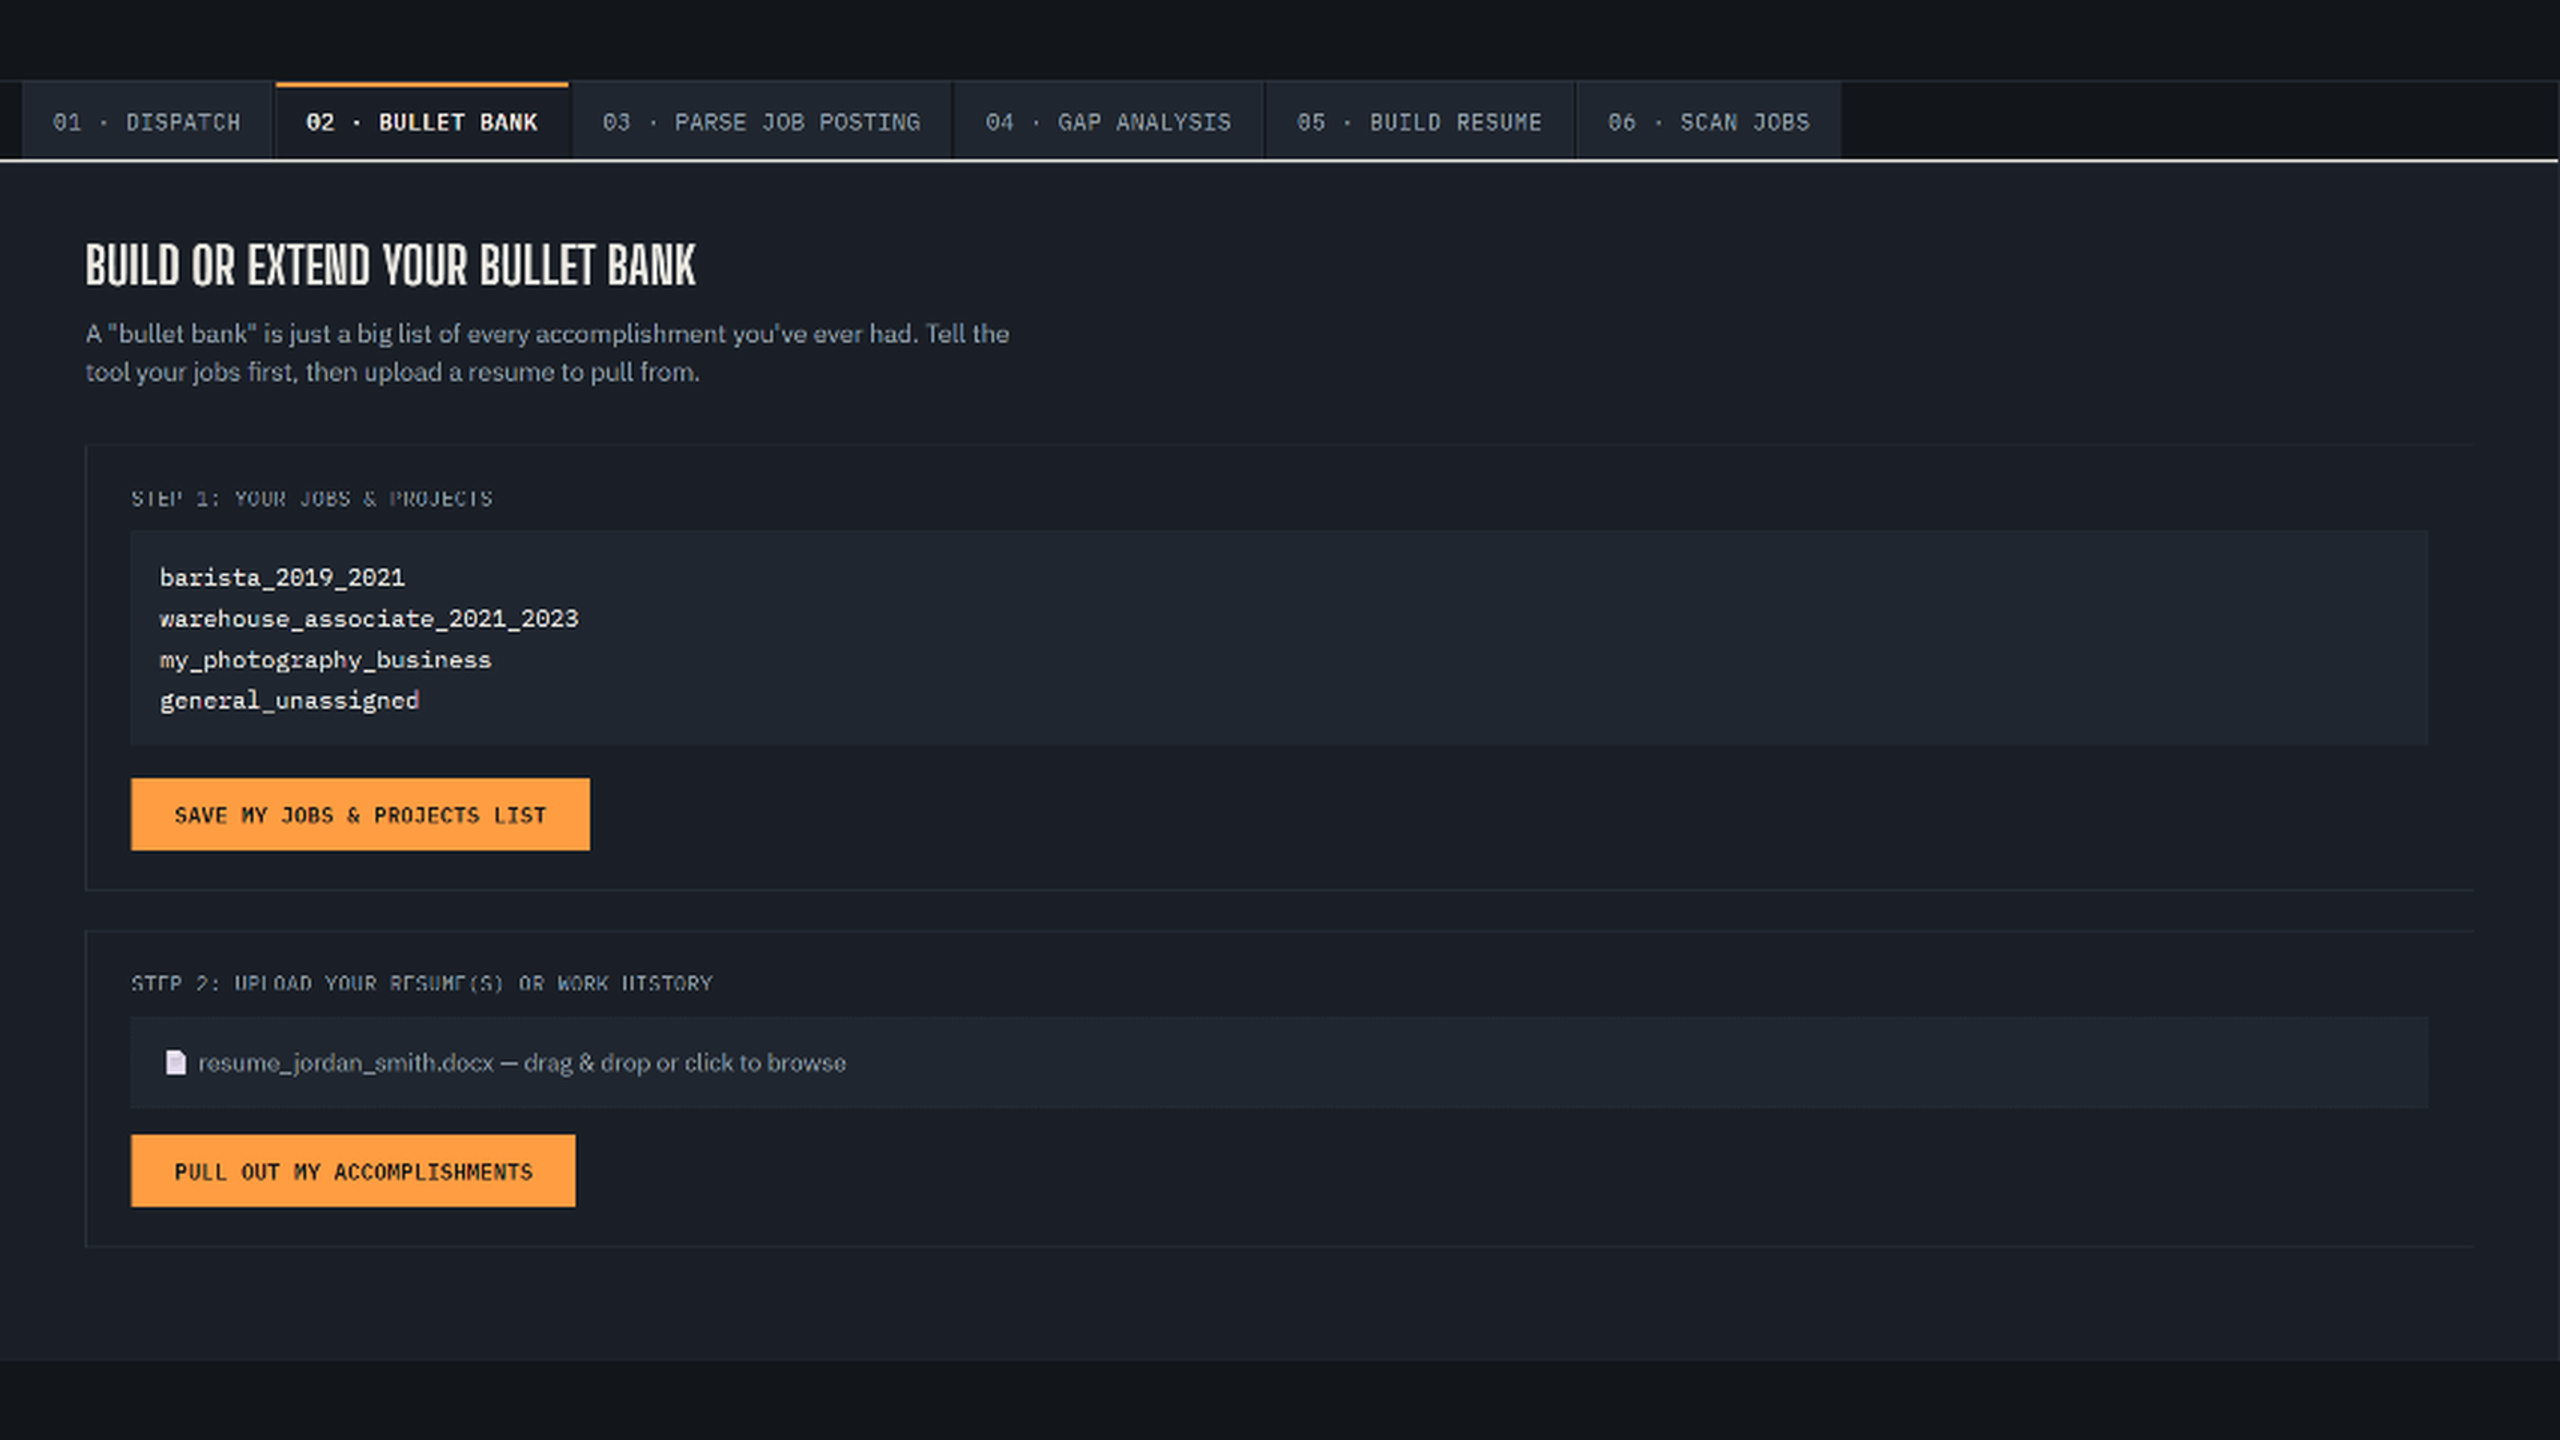Viewport: 2560px width, 1440px height.
Task: Click the Step 2 Upload Your Resume label
Action: pos(422,983)
